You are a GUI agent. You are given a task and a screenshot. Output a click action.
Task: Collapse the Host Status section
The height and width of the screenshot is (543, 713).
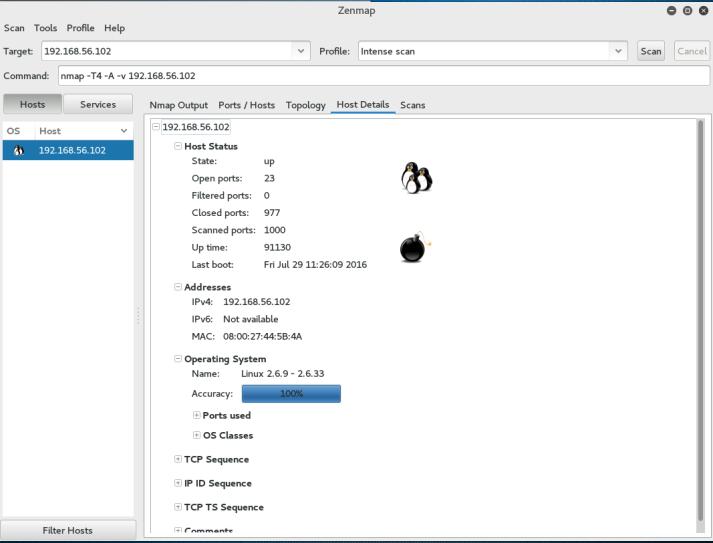[x=178, y=146]
